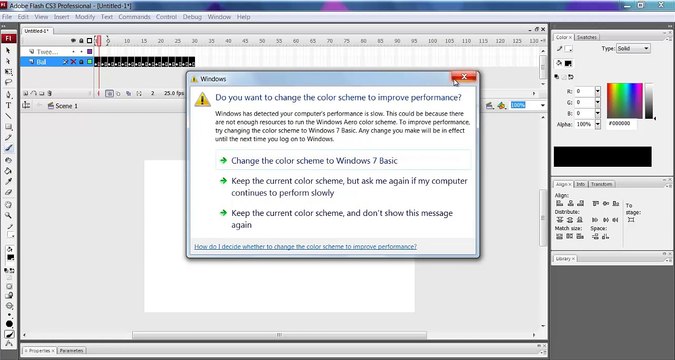Select the Eyedropper tool
The height and width of the screenshot is (360, 675).
9,182
